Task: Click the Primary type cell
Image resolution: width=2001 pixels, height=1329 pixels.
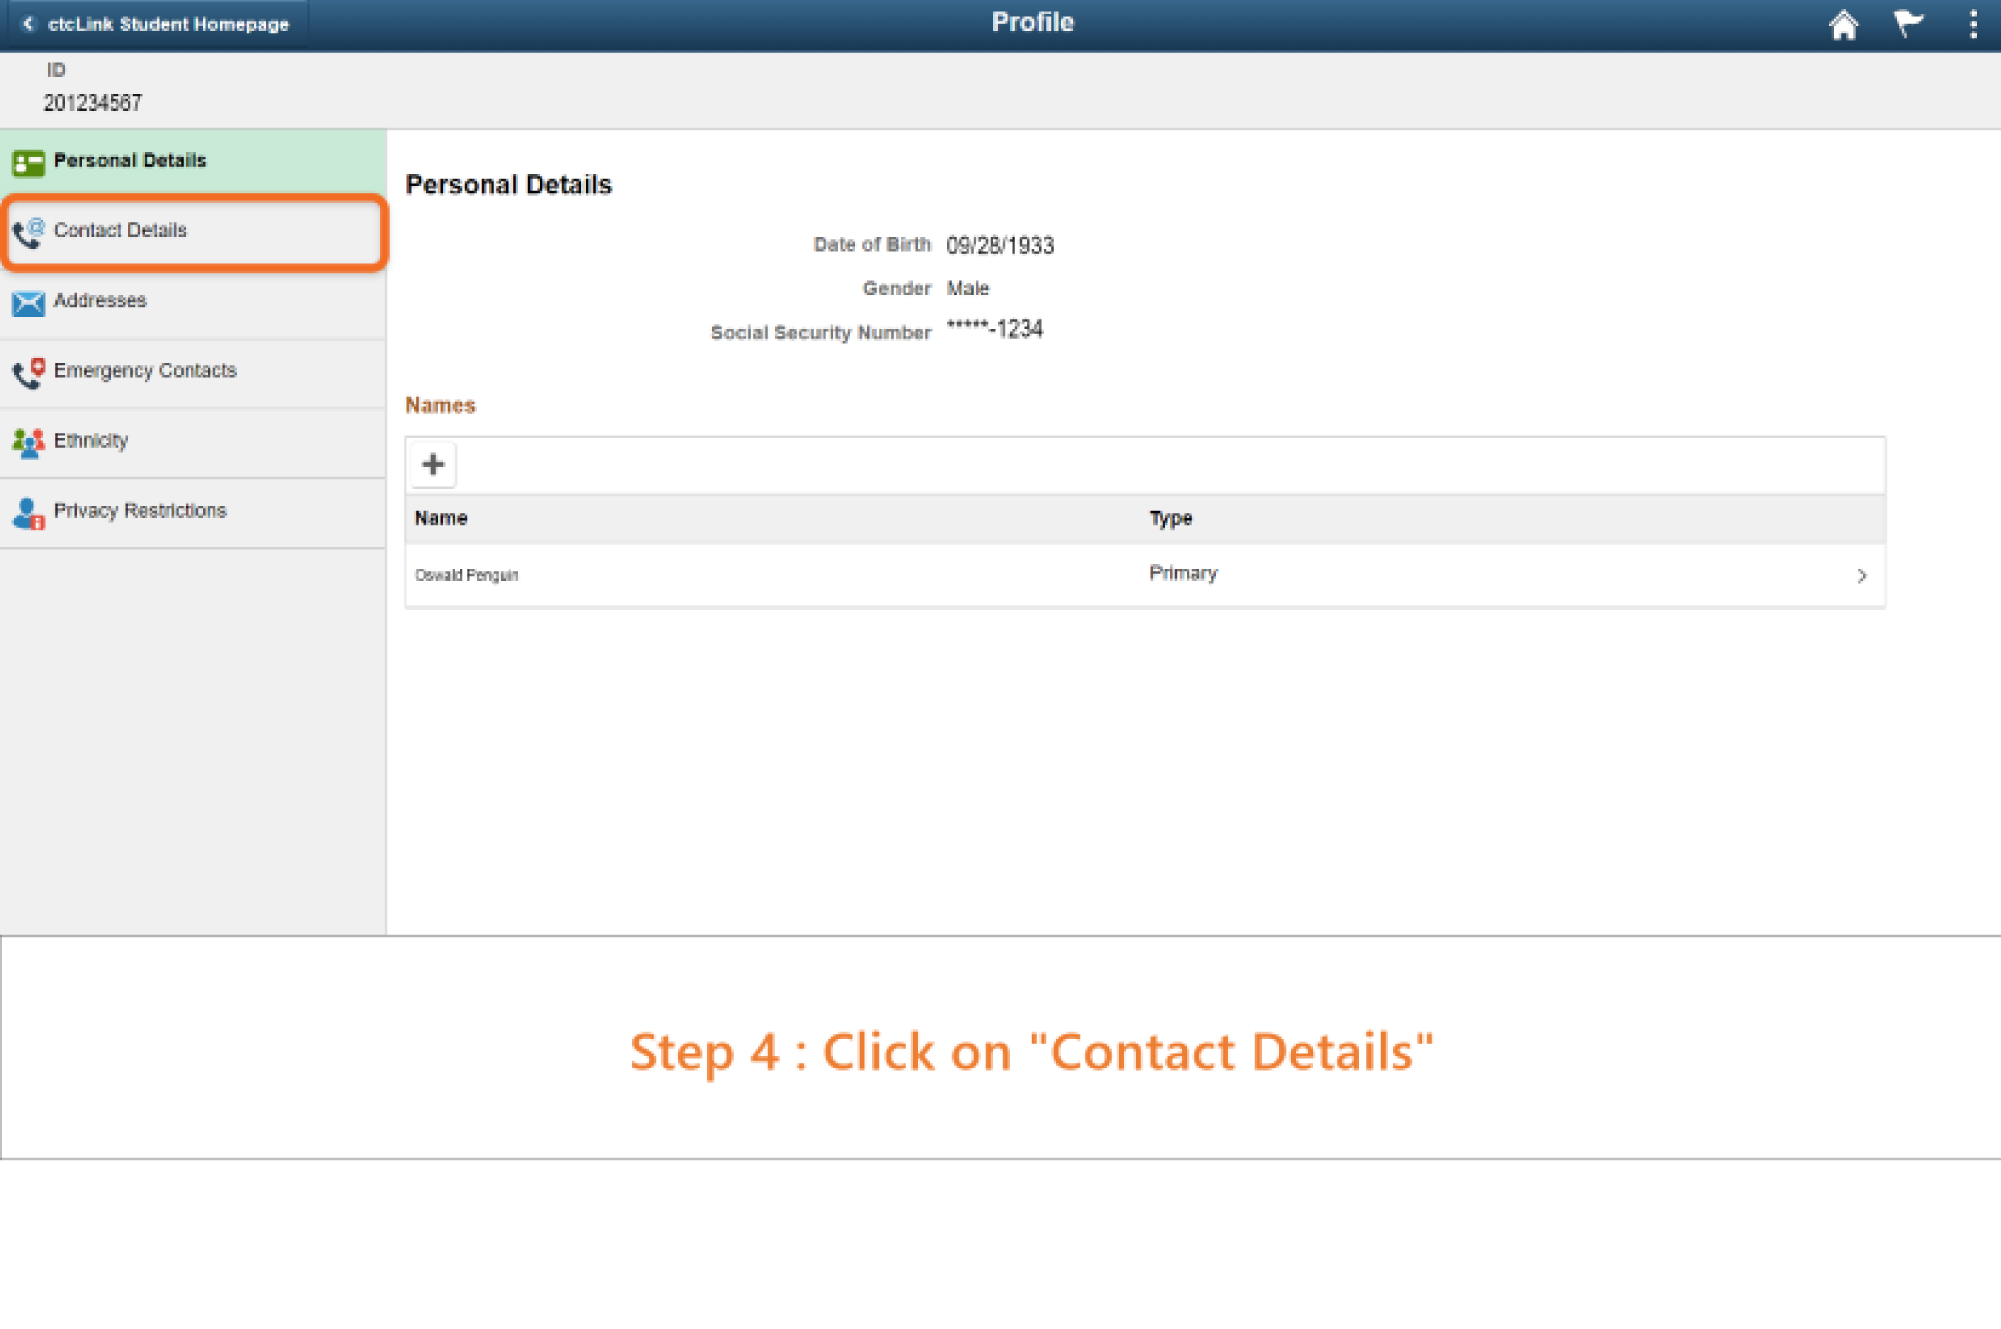Action: (x=1183, y=573)
